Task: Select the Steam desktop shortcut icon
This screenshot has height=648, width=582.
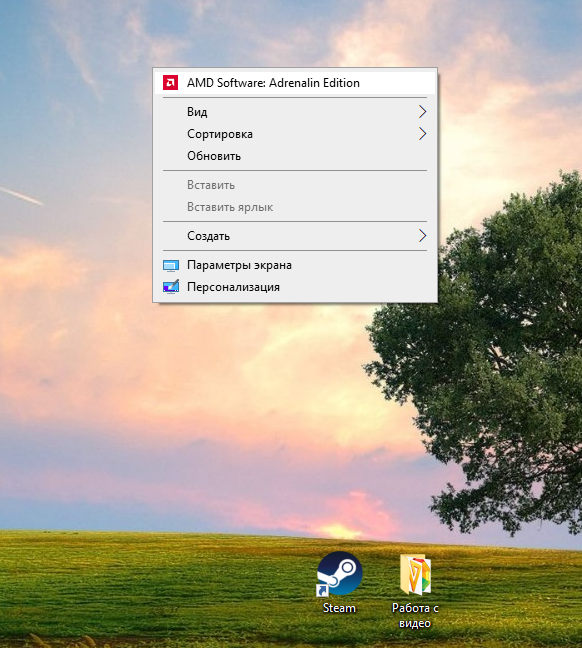Action: pos(339,574)
